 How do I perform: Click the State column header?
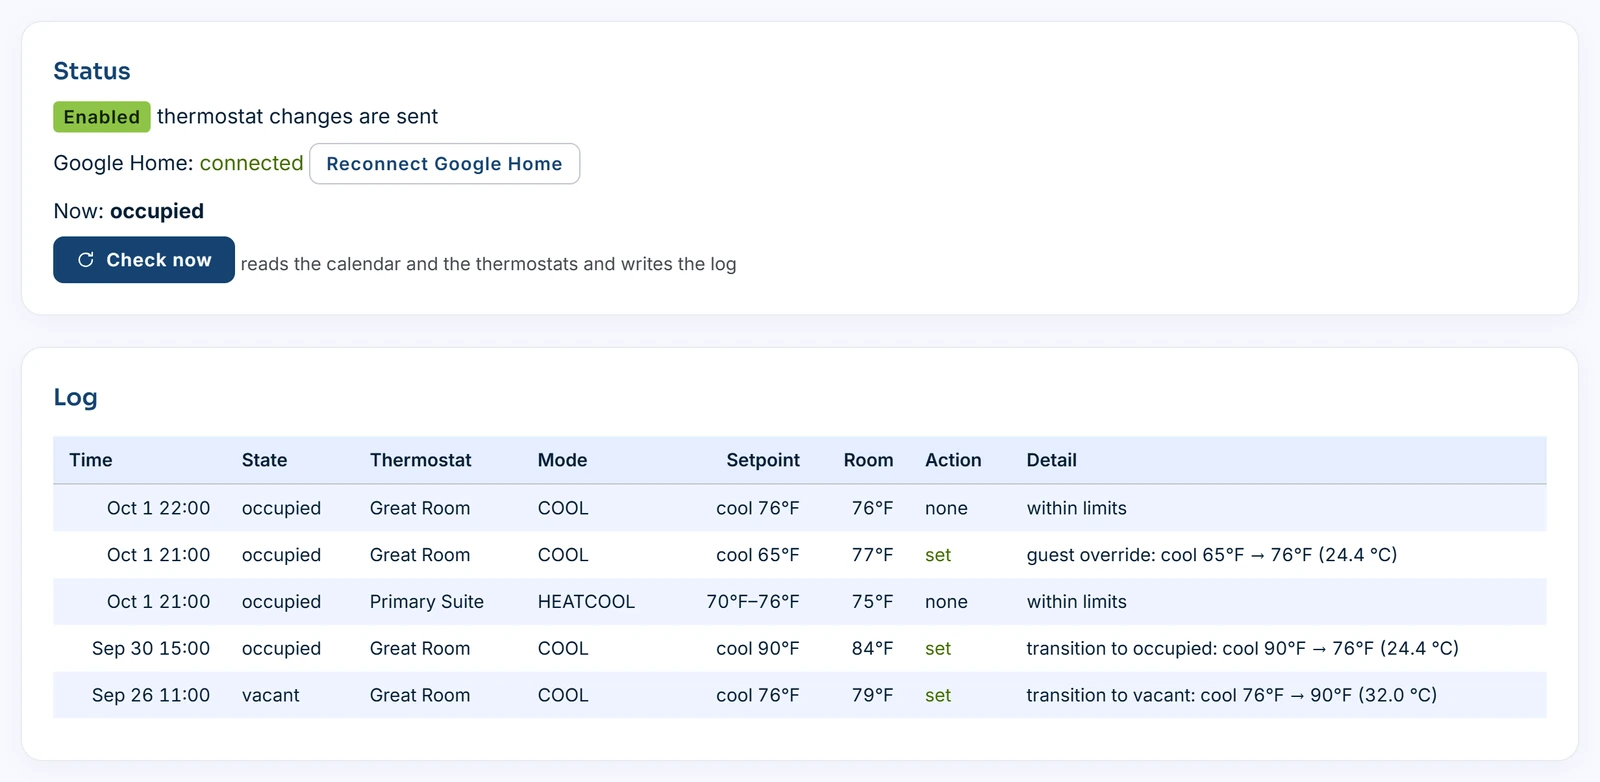264,460
